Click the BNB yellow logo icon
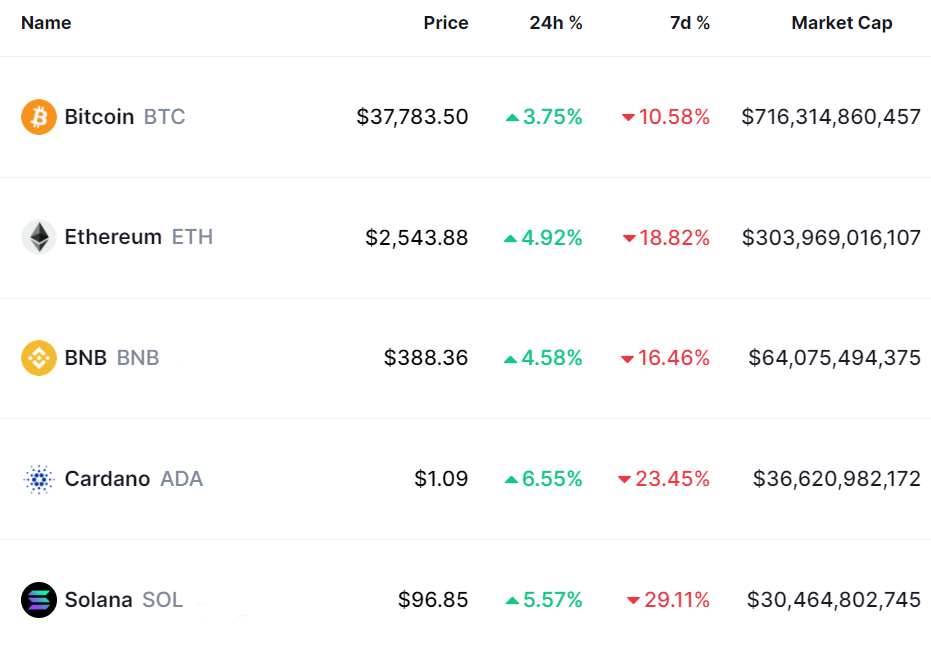 pyautogui.click(x=39, y=358)
